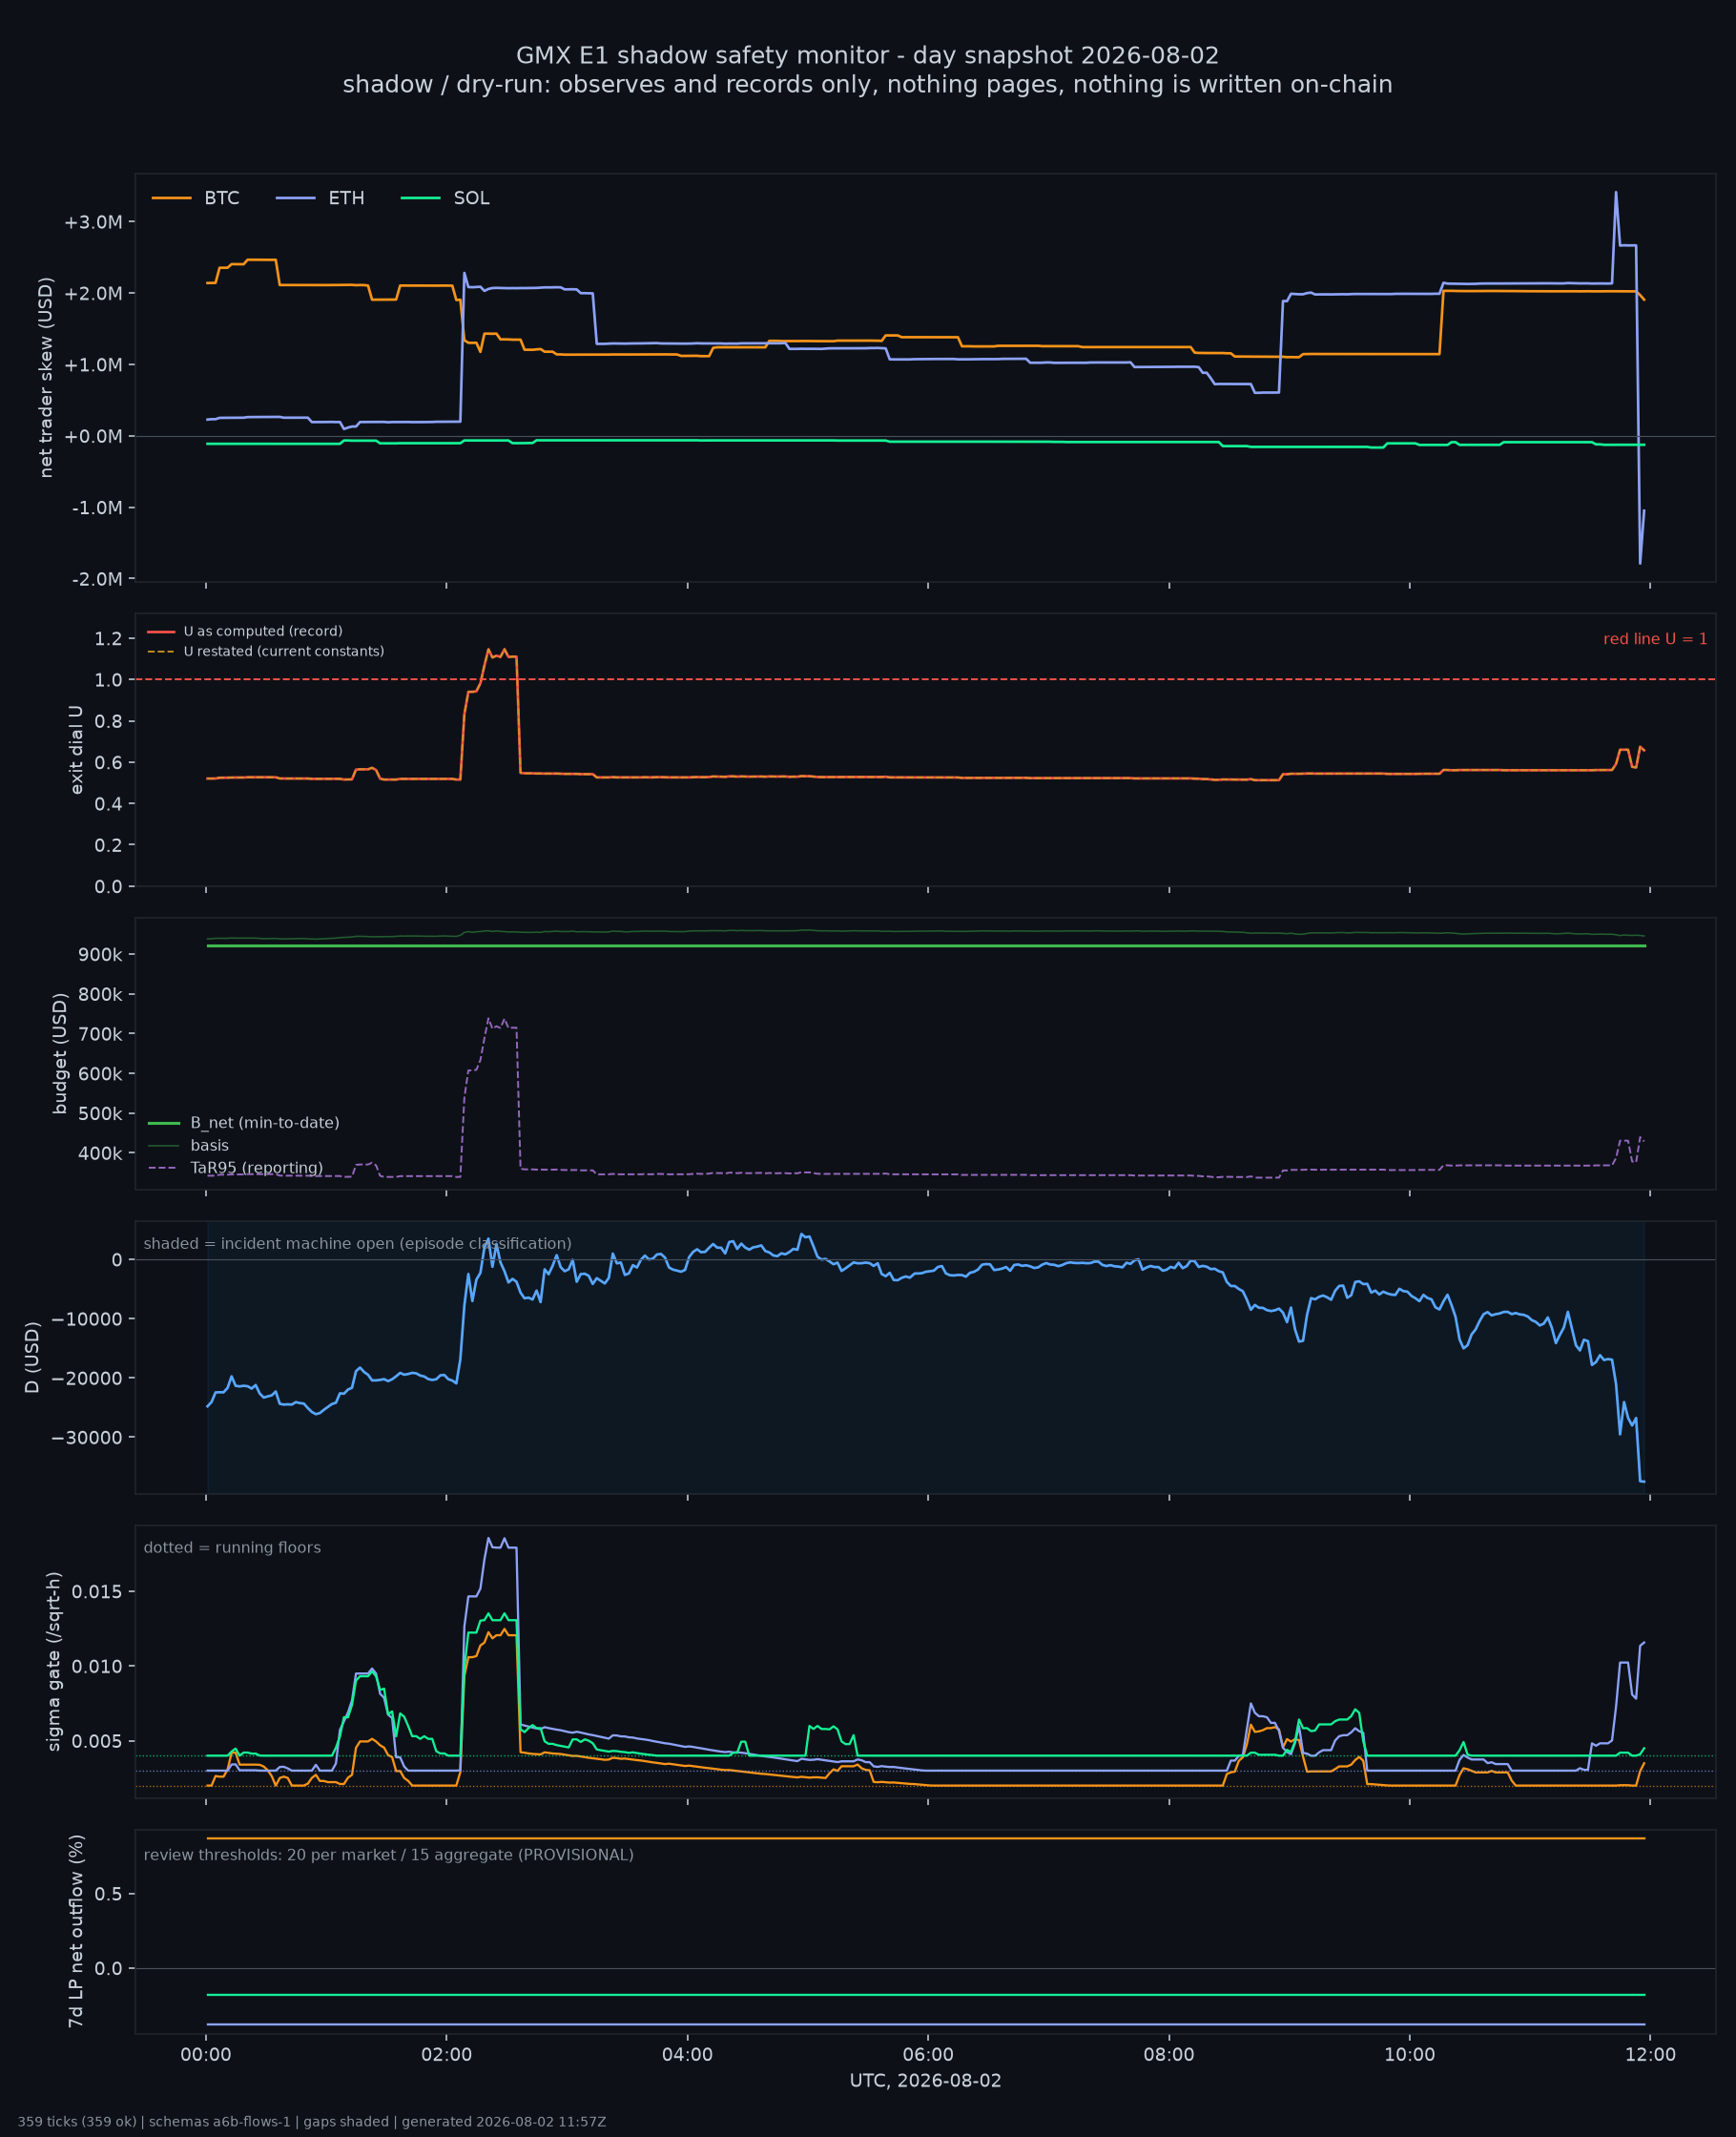Click the 00:00 time tick label

coord(206,2055)
